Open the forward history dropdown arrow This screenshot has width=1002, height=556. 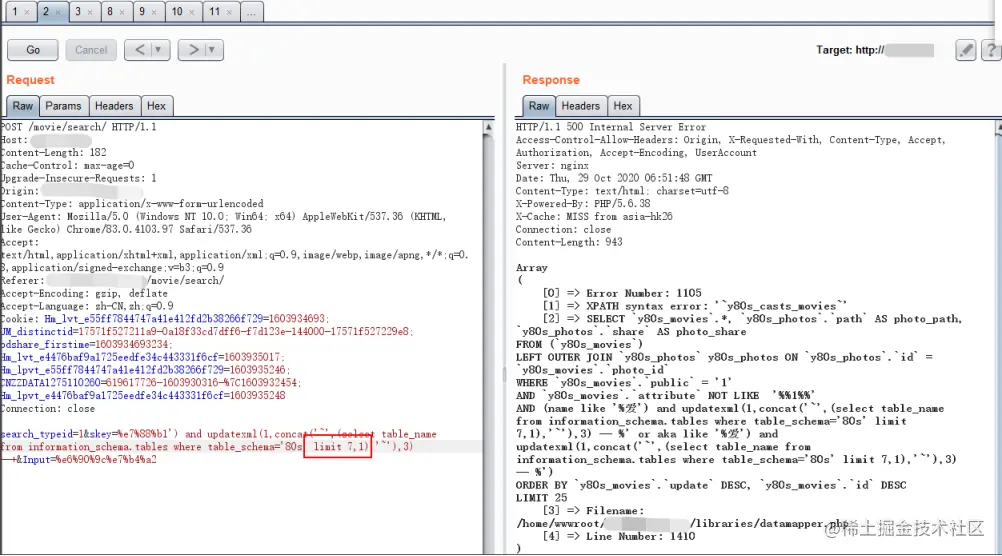point(213,50)
